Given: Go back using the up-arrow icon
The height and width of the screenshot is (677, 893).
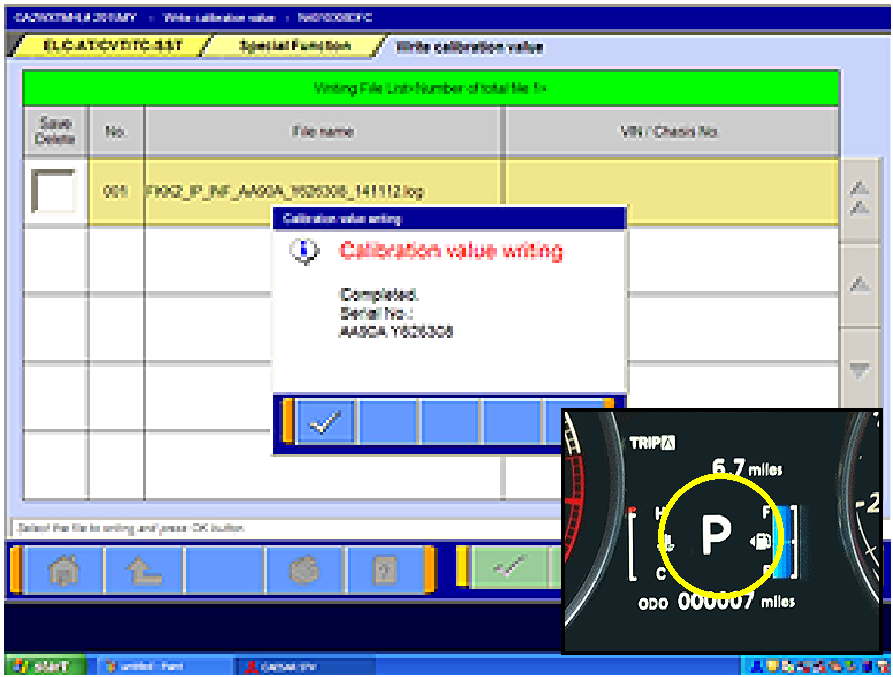Looking at the screenshot, I should coord(143,571).
